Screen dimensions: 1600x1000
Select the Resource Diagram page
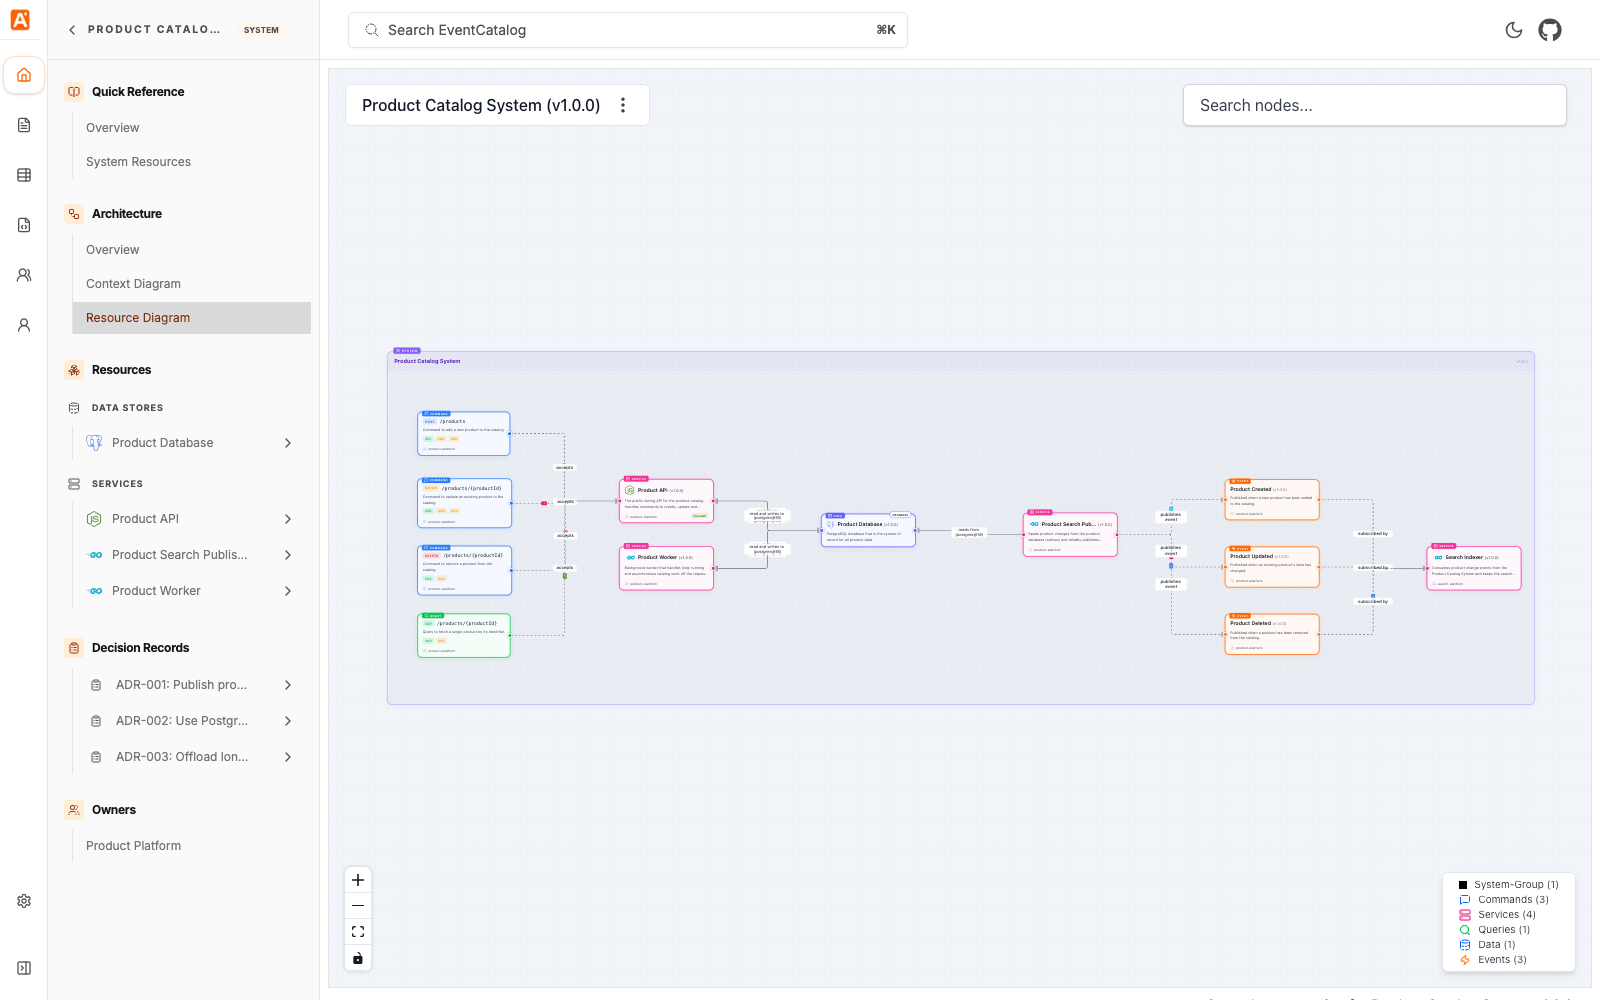pos(192,318)
